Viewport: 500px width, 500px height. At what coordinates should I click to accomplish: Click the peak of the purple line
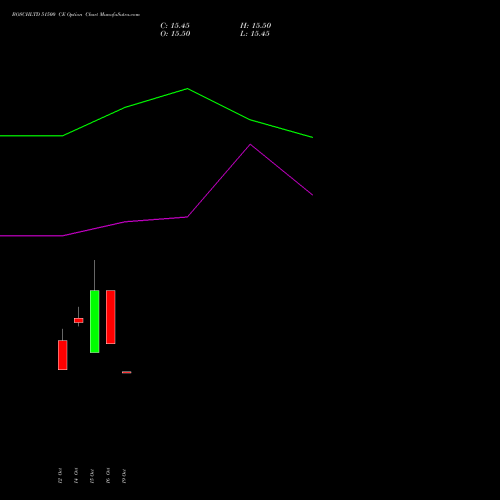(250, 144)
